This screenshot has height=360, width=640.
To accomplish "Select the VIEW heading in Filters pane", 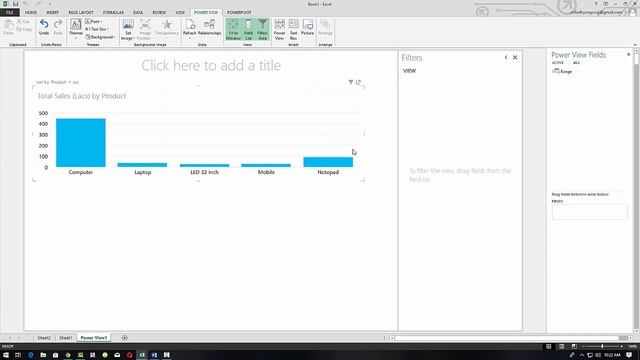I will pyautogui.click(x=409, y=71).
